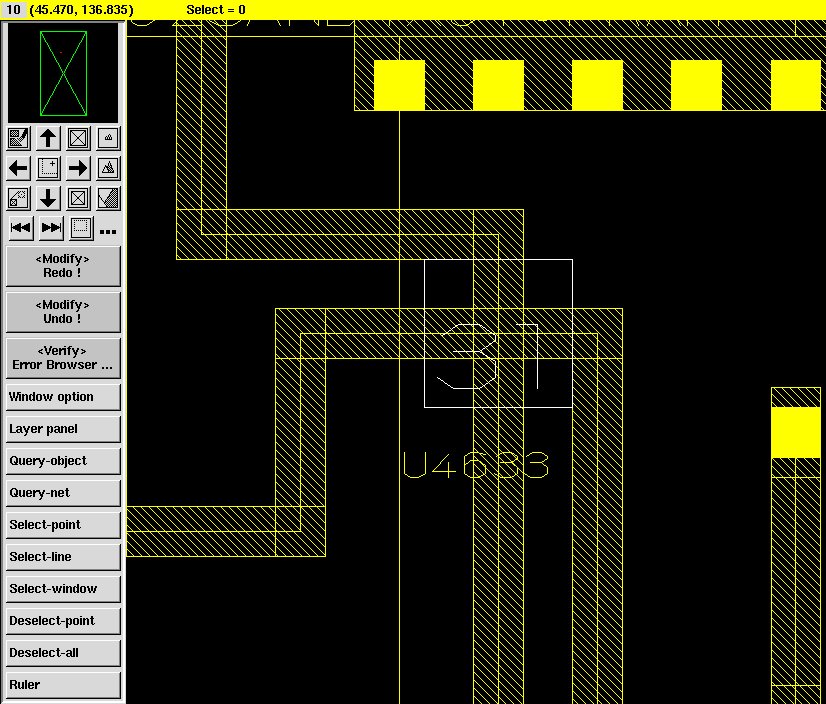Click the dotted rectangle area icon
The width and height of the screenshot is (826, 704).
pyautogui.click(x=81, y=228)
